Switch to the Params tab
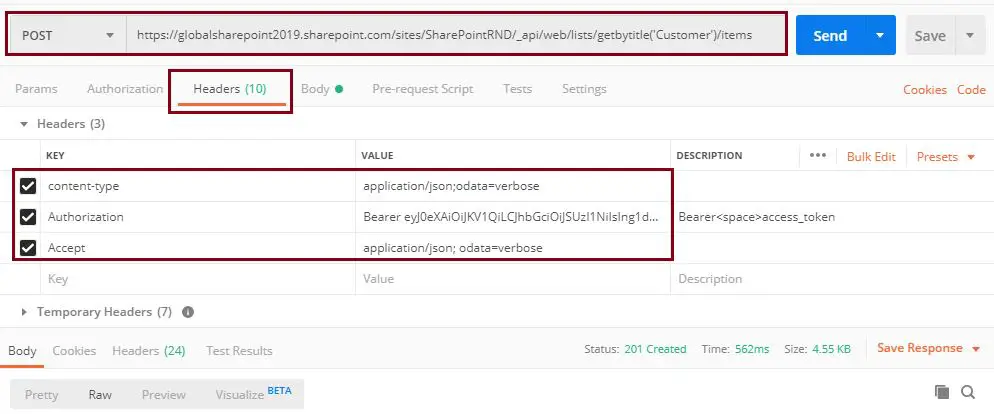The width and height of the screenshot is (994, 414). point(36,89)
